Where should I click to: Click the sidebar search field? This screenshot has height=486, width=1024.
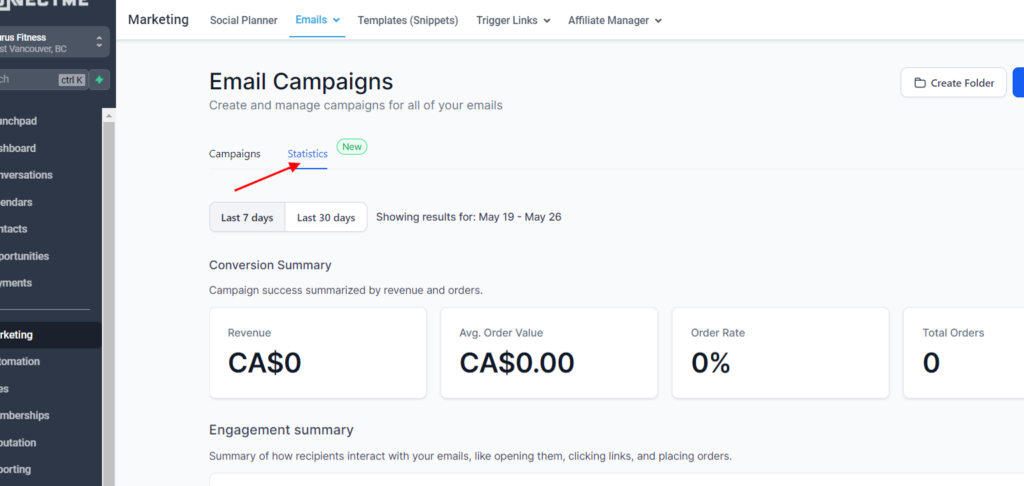pos(43,80)
